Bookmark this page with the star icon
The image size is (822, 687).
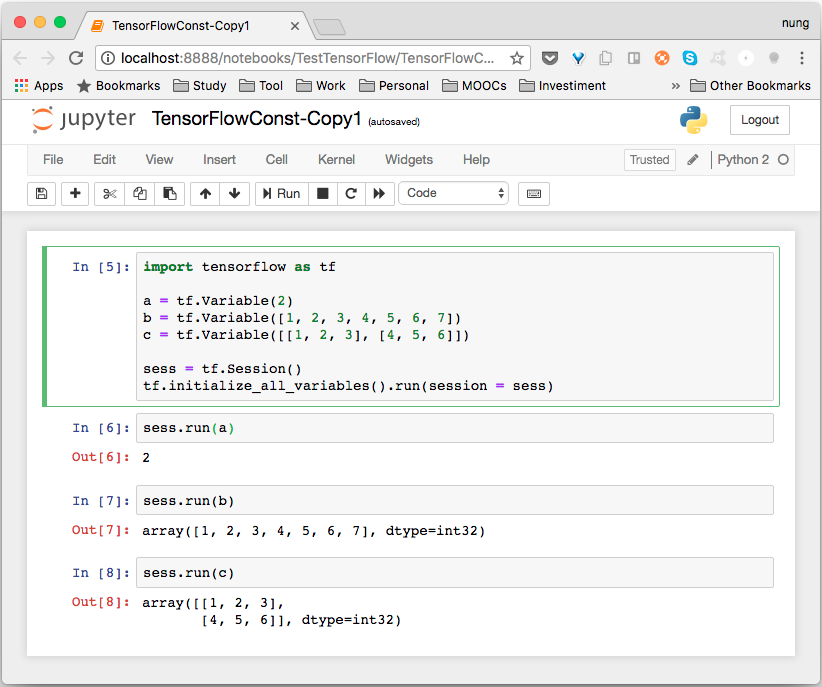(x=517, y=58)
